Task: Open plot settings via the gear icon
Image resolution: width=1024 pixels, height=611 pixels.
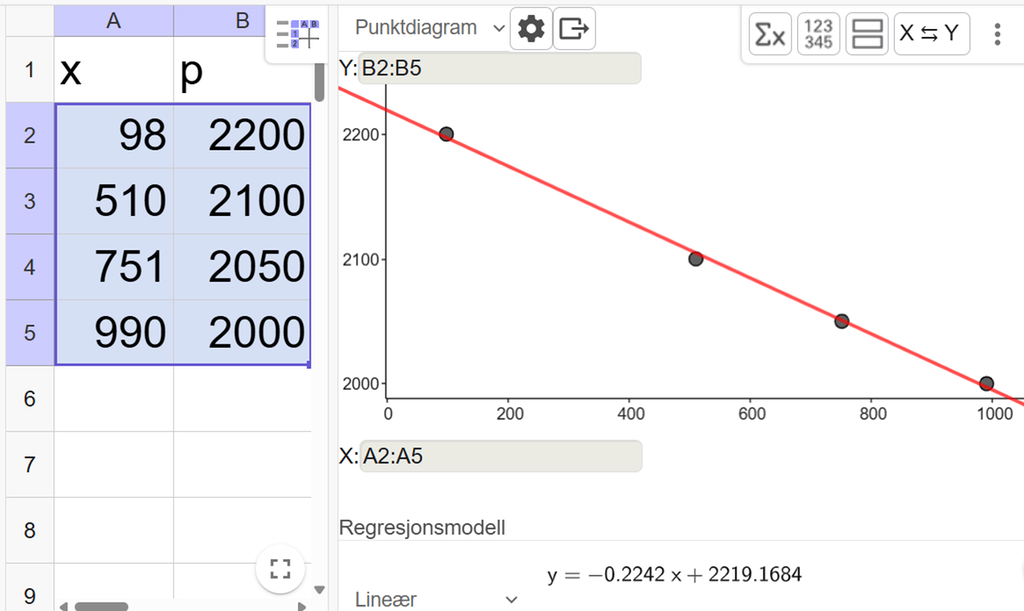Action: tap(530, 28)
